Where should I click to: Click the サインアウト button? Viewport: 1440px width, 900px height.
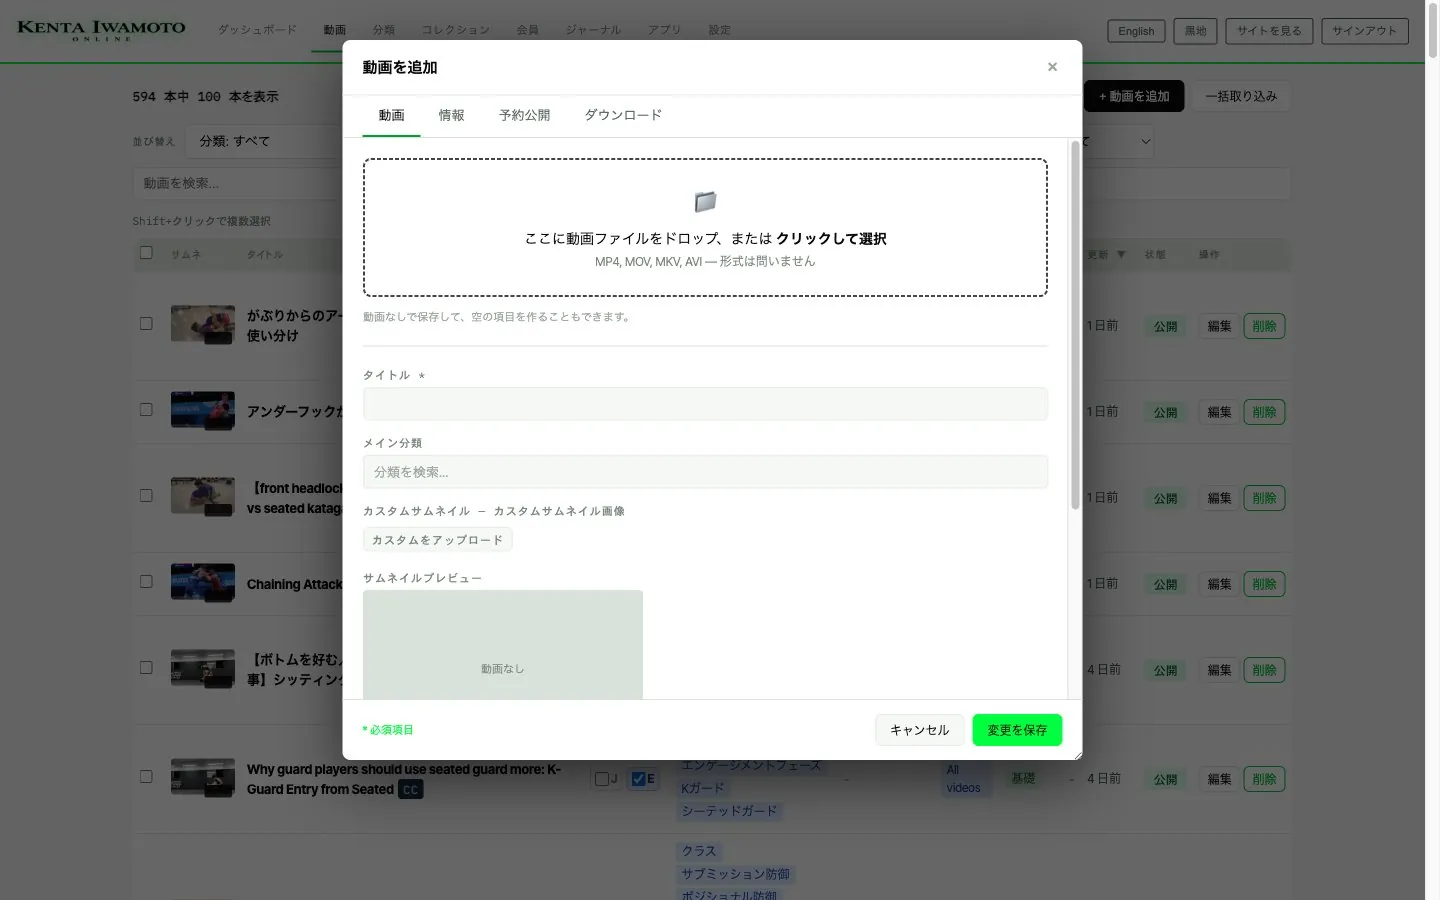[1364, 31]
